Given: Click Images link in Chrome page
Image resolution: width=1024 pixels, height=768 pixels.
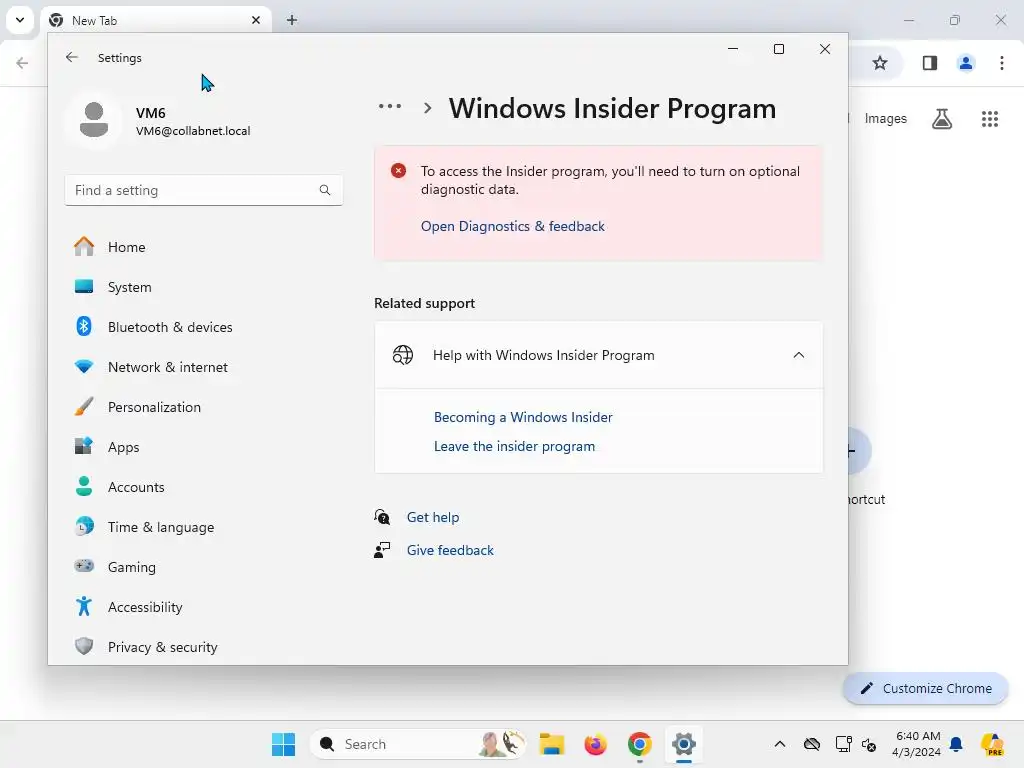Looking at the screenshot, I should tap(886, 118).
